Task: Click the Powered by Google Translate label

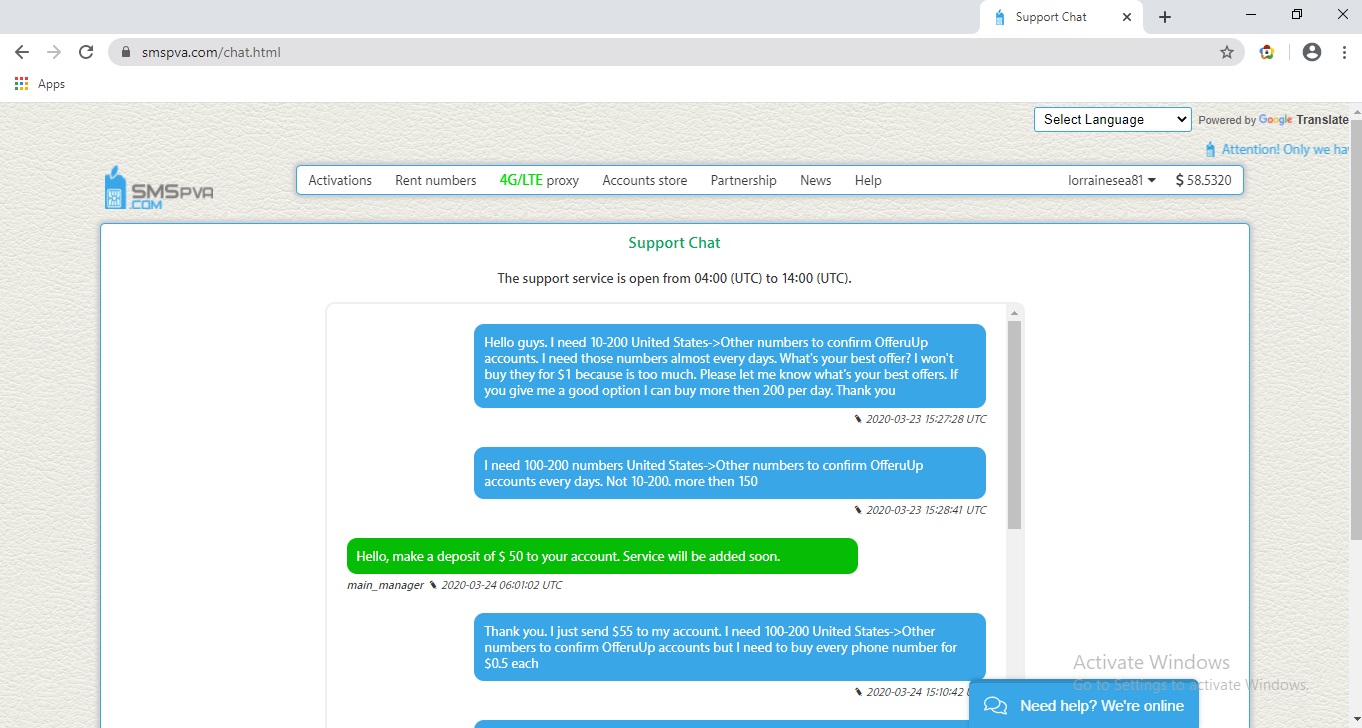Action: [1273, 120]
